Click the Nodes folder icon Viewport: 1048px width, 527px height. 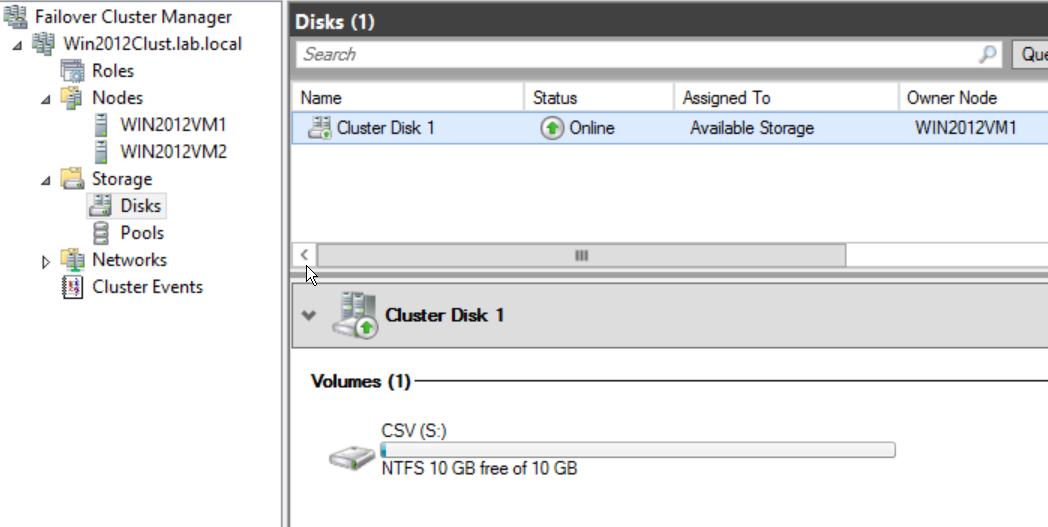point(72,98)
